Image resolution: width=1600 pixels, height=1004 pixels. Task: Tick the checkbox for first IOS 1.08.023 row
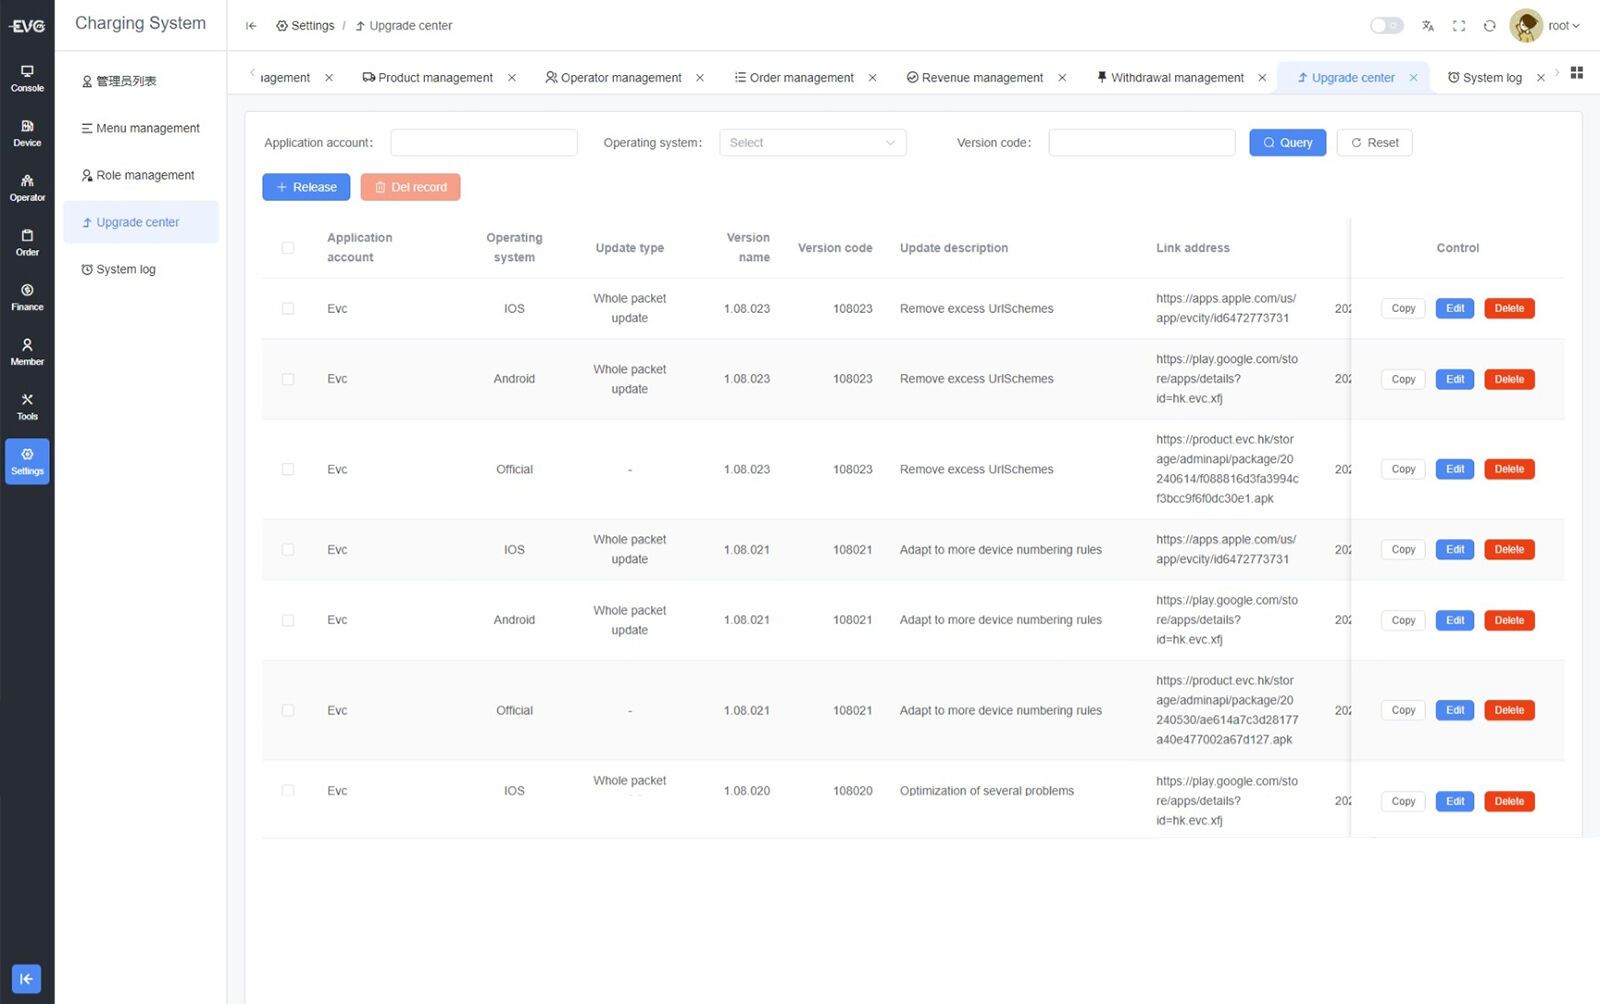288,309
